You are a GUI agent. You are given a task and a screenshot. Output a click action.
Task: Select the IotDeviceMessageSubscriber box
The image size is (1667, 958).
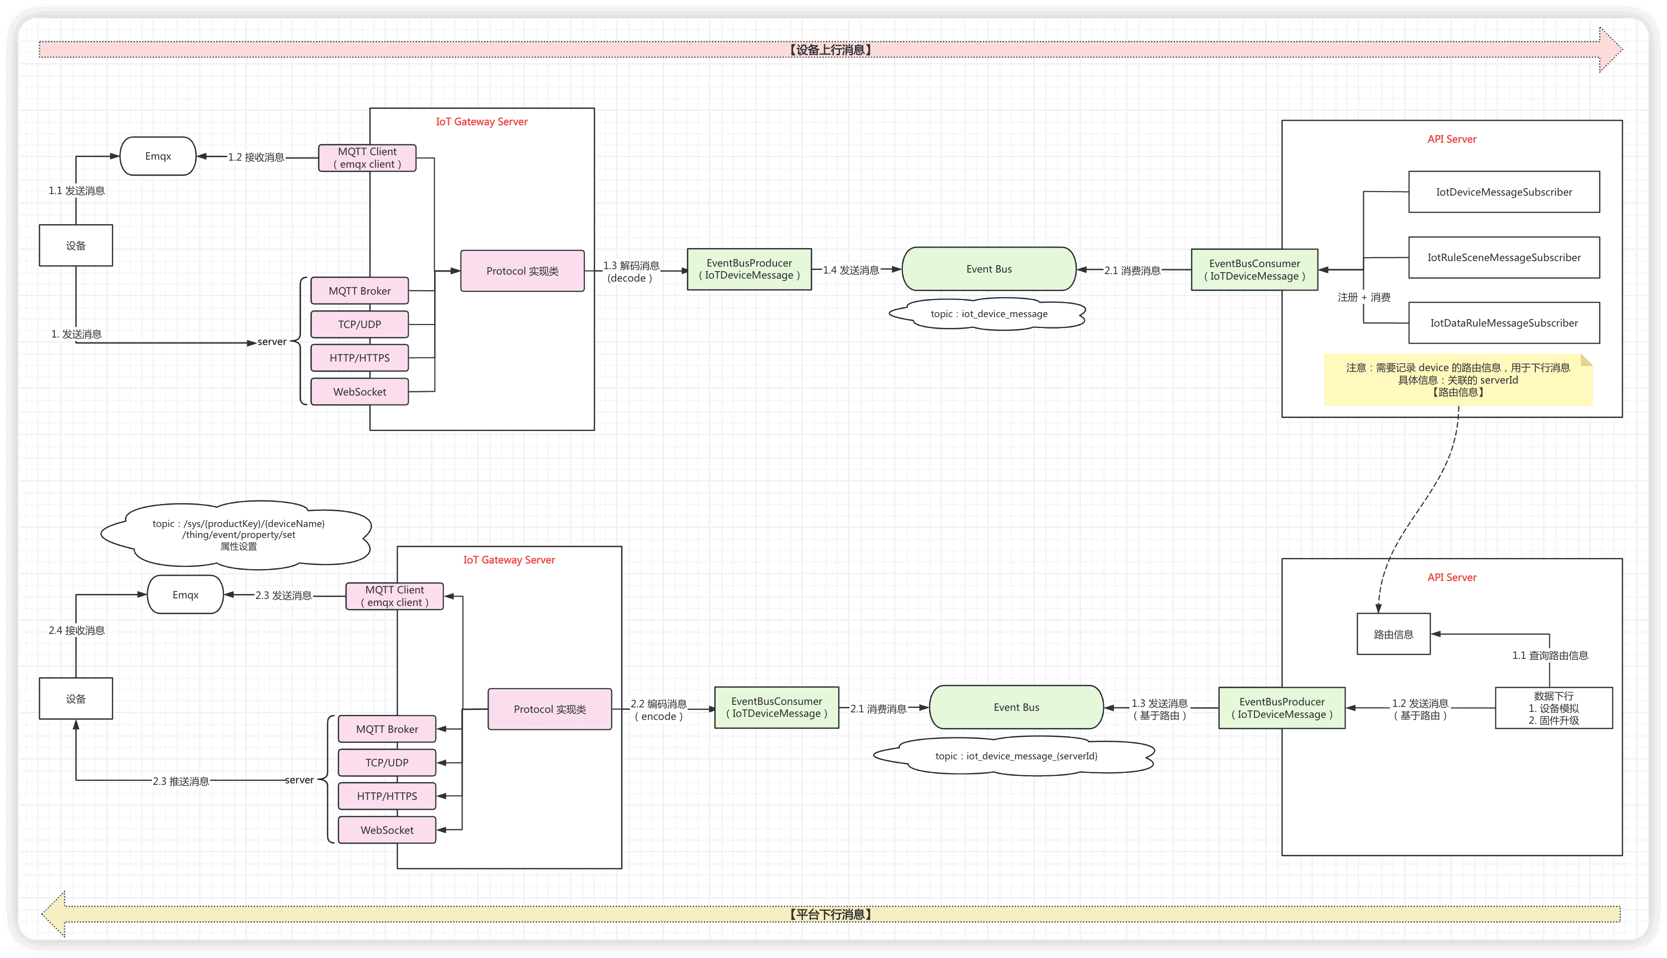(x=1503, y=192)
